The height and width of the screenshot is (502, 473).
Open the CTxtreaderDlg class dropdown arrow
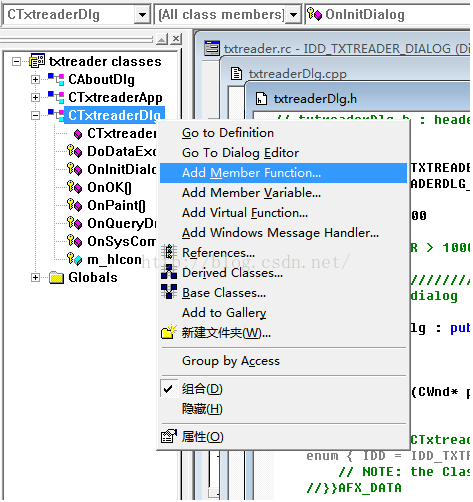click(x=142, y=15)
